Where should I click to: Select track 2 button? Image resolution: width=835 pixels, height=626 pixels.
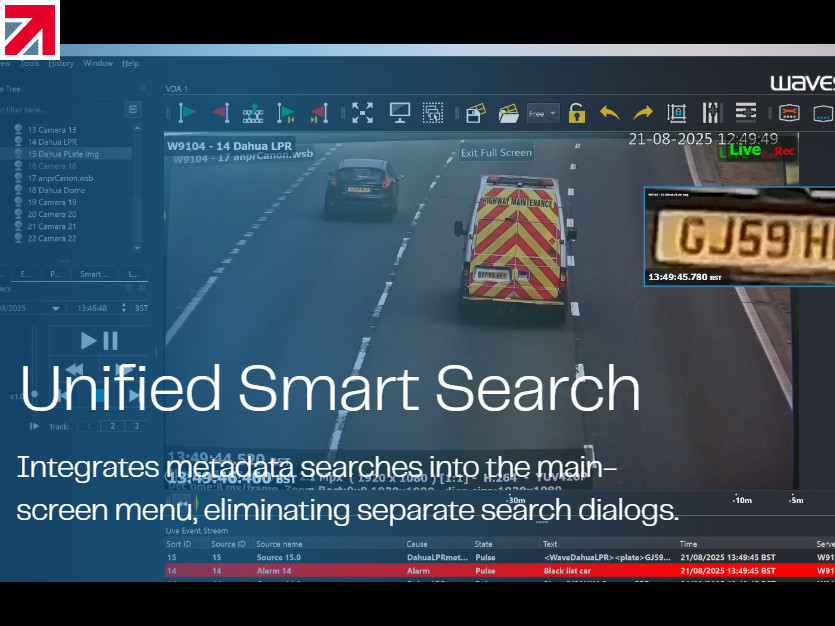coord(112,426)
